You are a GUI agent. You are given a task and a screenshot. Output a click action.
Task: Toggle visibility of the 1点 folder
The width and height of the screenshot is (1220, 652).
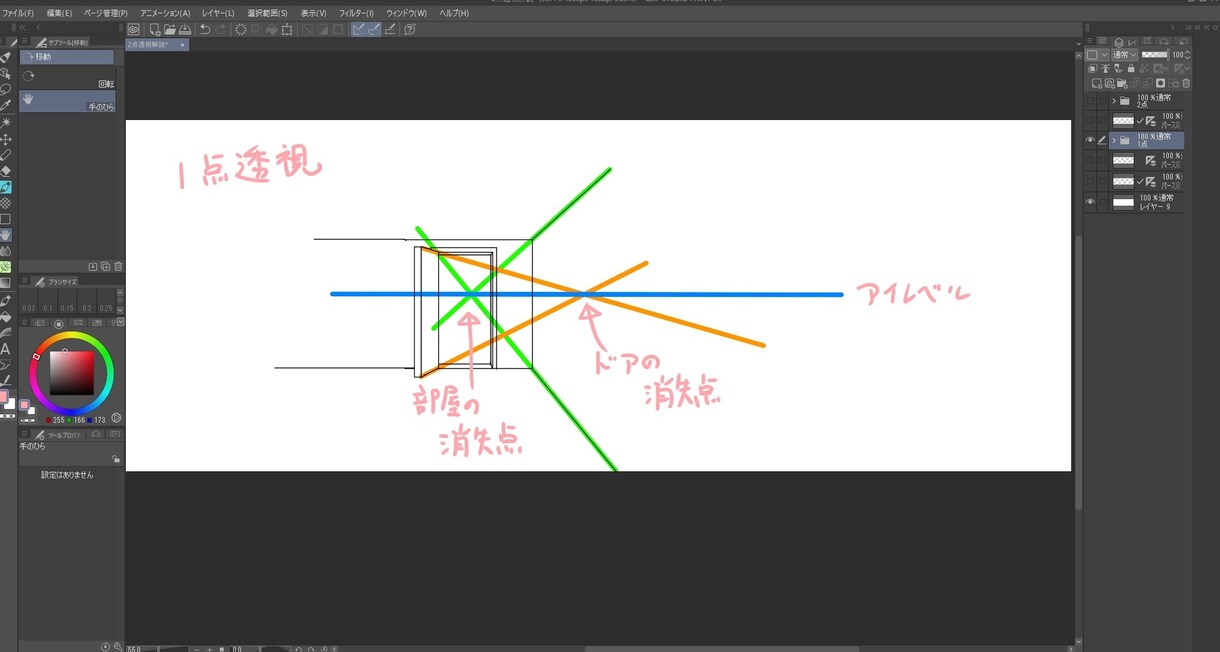(x=1090, y=140)
